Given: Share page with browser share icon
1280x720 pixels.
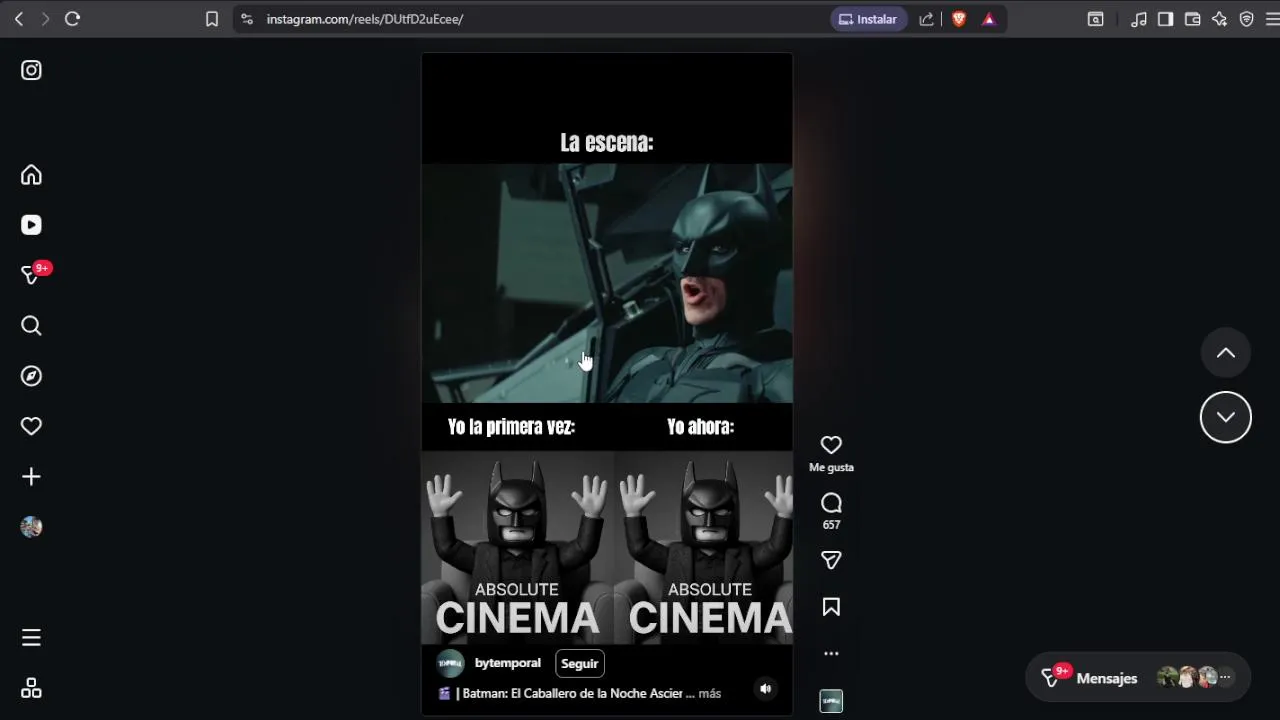Looking at the screenshot, I should [927, 19].
